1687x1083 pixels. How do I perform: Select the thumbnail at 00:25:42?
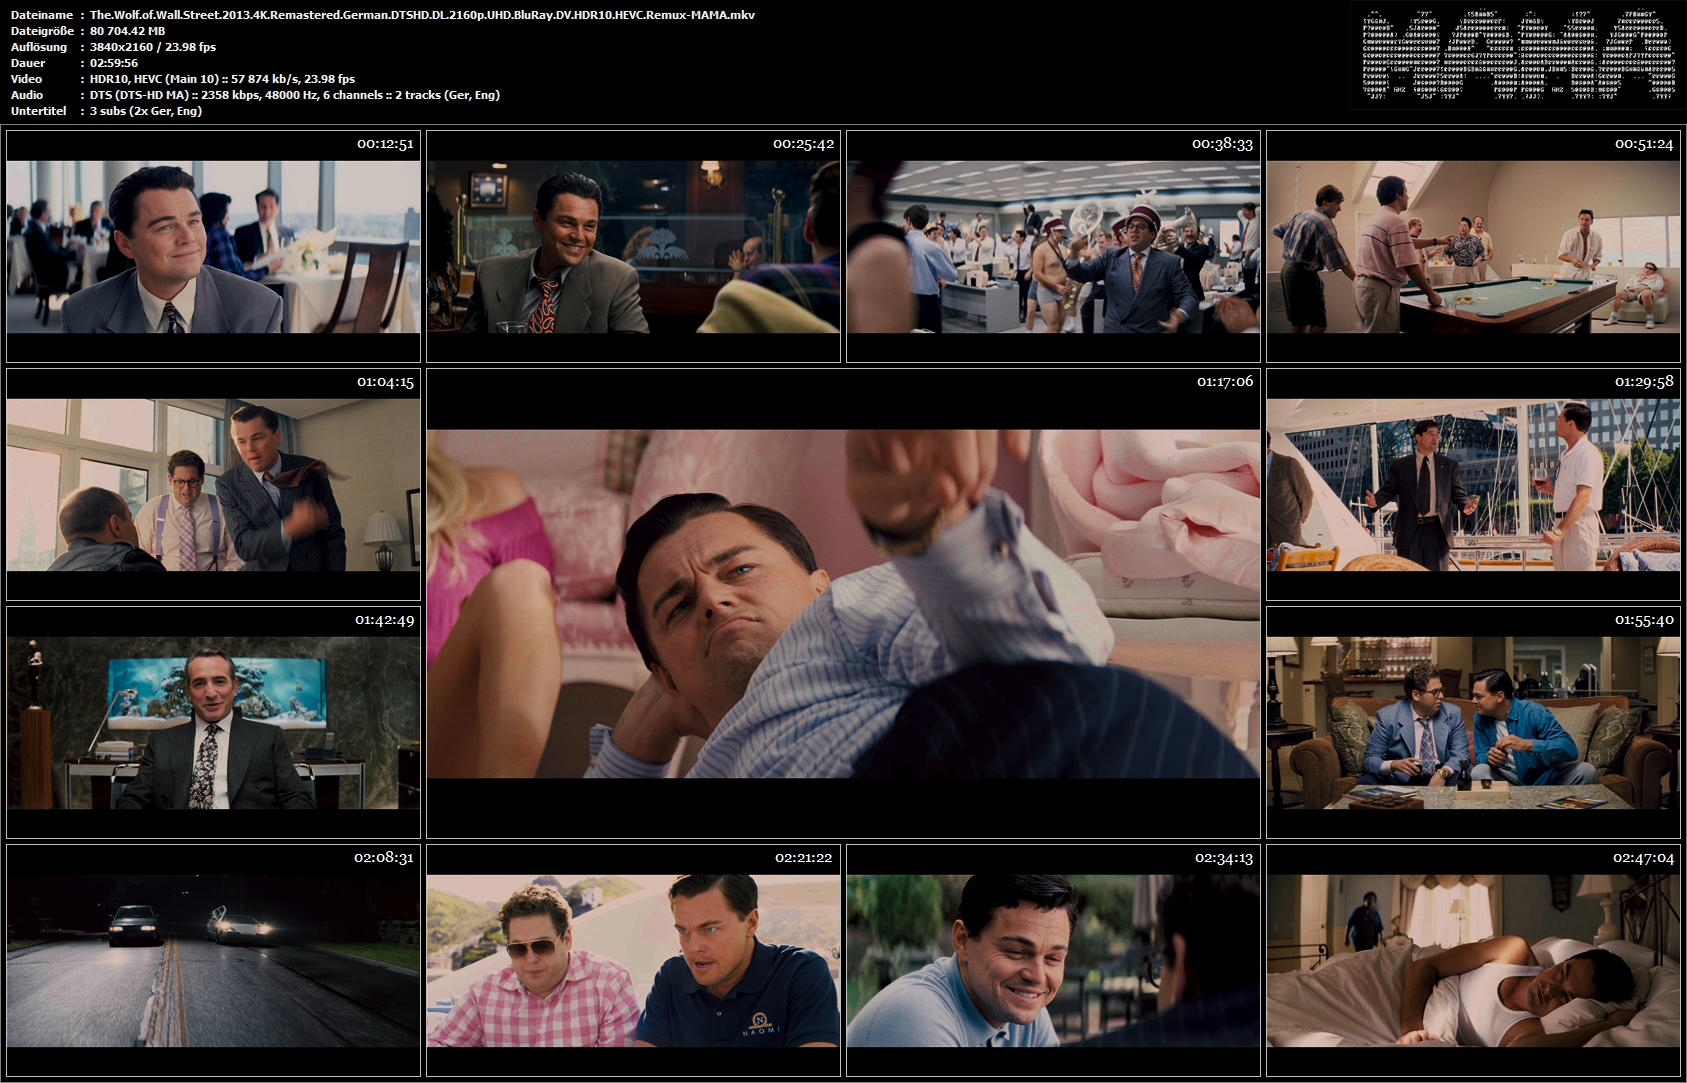(x=633, y=246)
